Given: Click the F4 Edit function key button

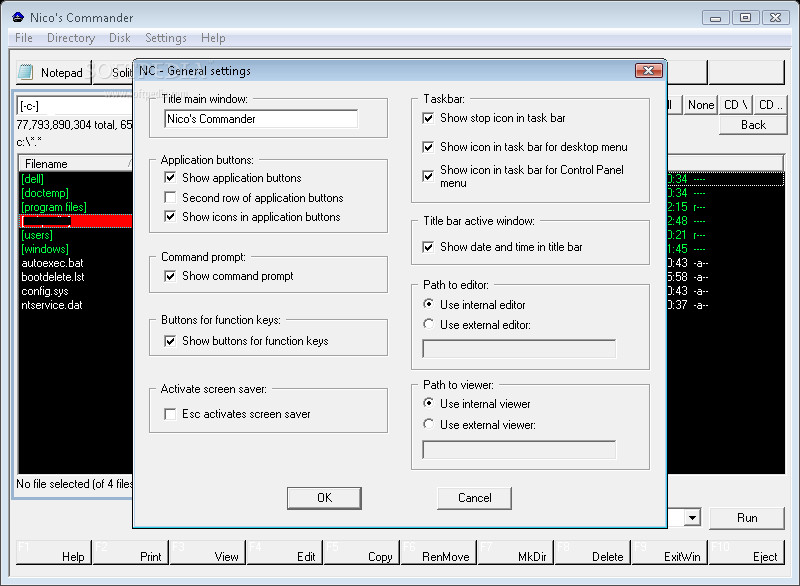Looking at the screenshot, I should click(285, 552).
